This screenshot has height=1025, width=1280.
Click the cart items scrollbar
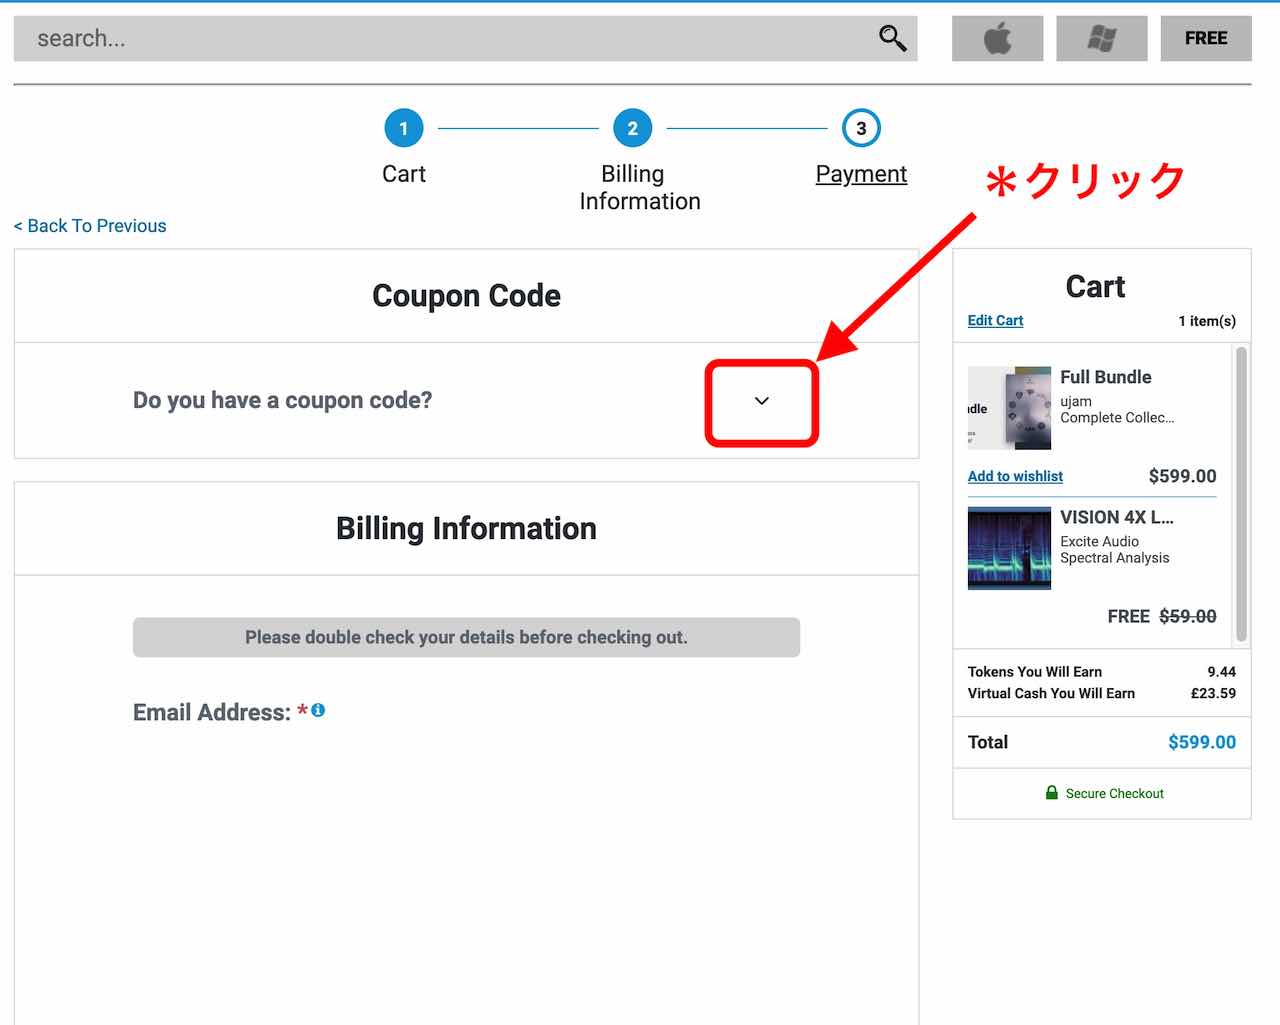(x=1241, y=494)
